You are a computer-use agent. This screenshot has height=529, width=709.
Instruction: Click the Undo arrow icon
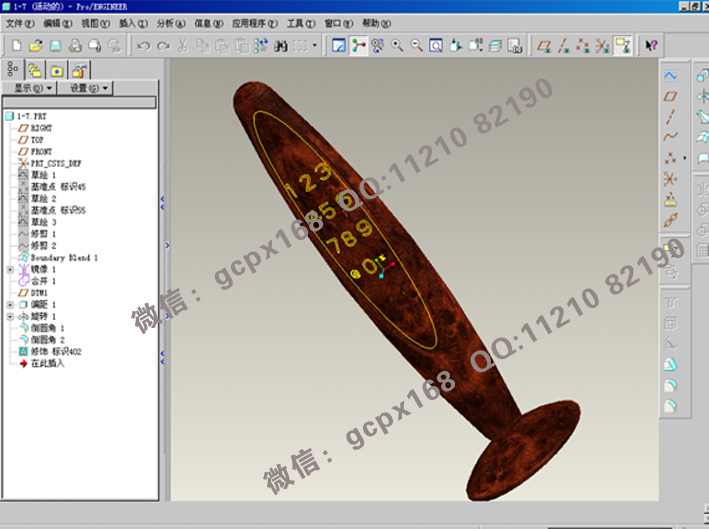(143, 45)
